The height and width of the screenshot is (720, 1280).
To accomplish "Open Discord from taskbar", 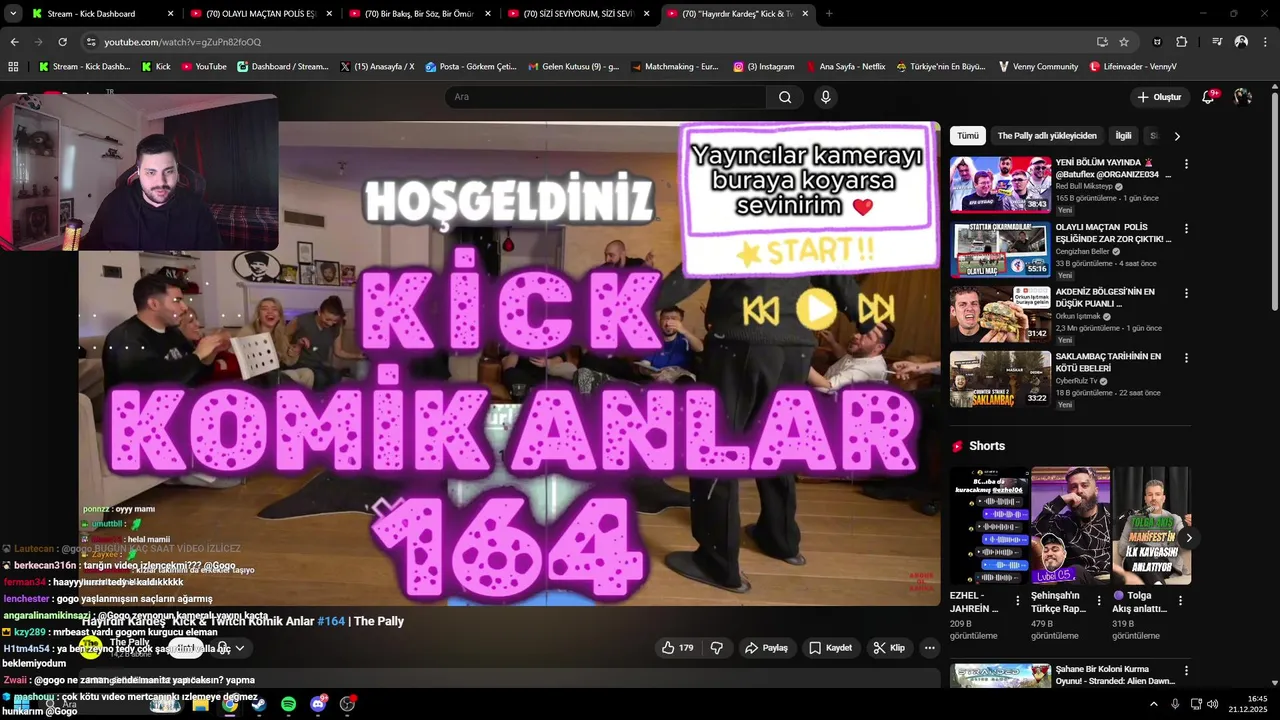I will point(318,704).
